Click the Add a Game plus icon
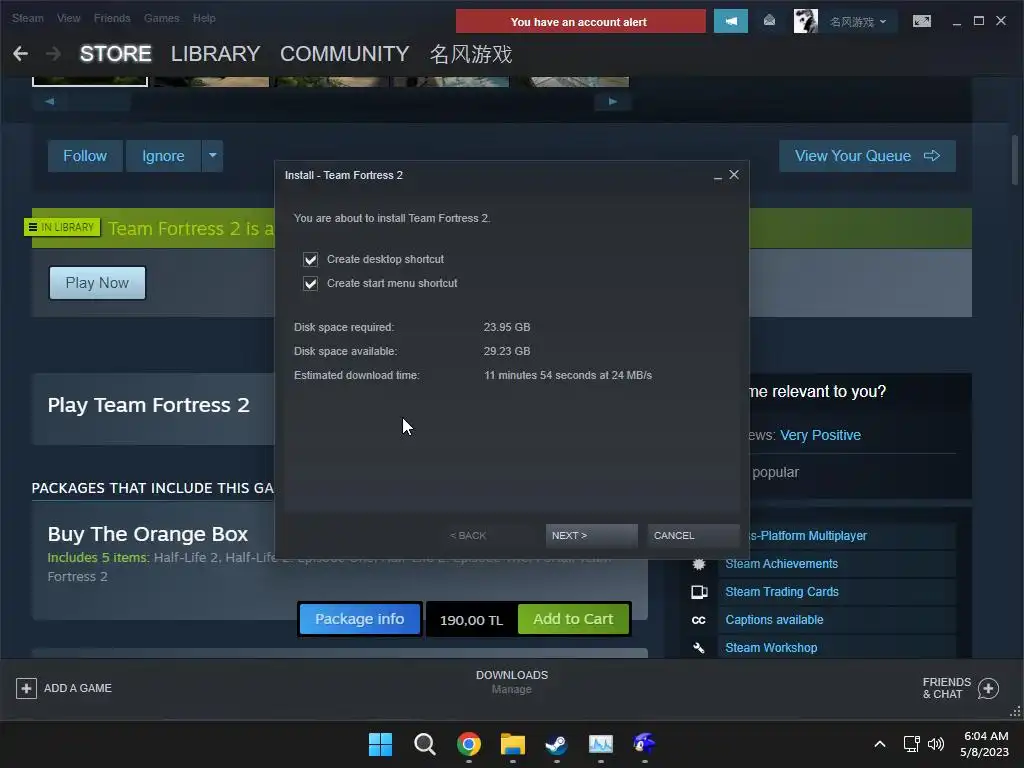The width and height of the screenshot is (1024, 768). [x=26, y=688]
